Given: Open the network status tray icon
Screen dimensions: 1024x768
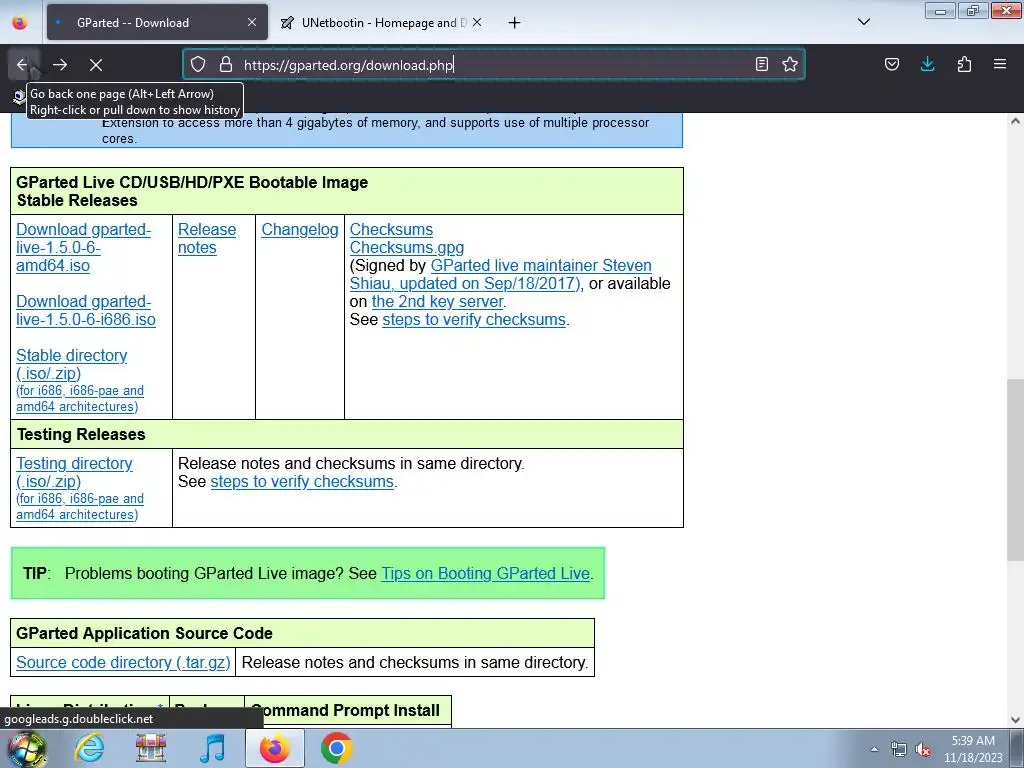Looking at the screenshot, I should pyautogui.click(x=899, y=749).
